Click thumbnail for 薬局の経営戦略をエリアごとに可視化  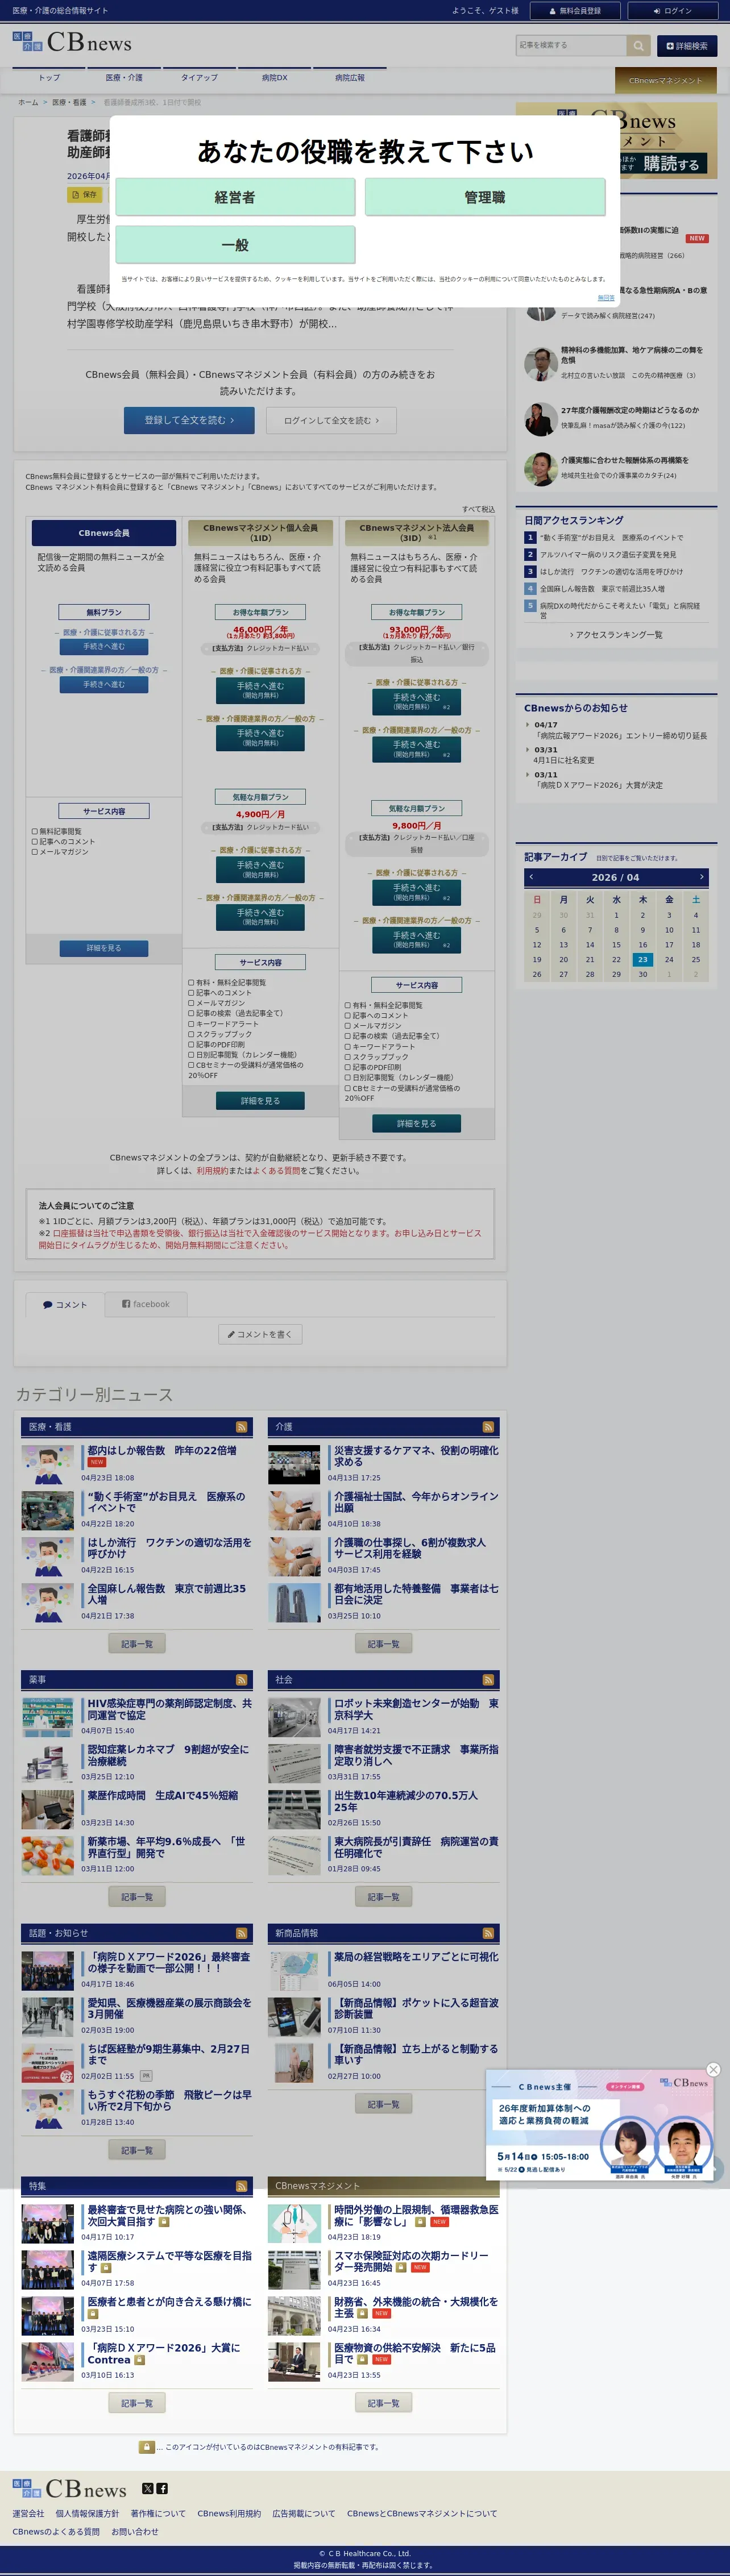click(x=294, y=1971)
